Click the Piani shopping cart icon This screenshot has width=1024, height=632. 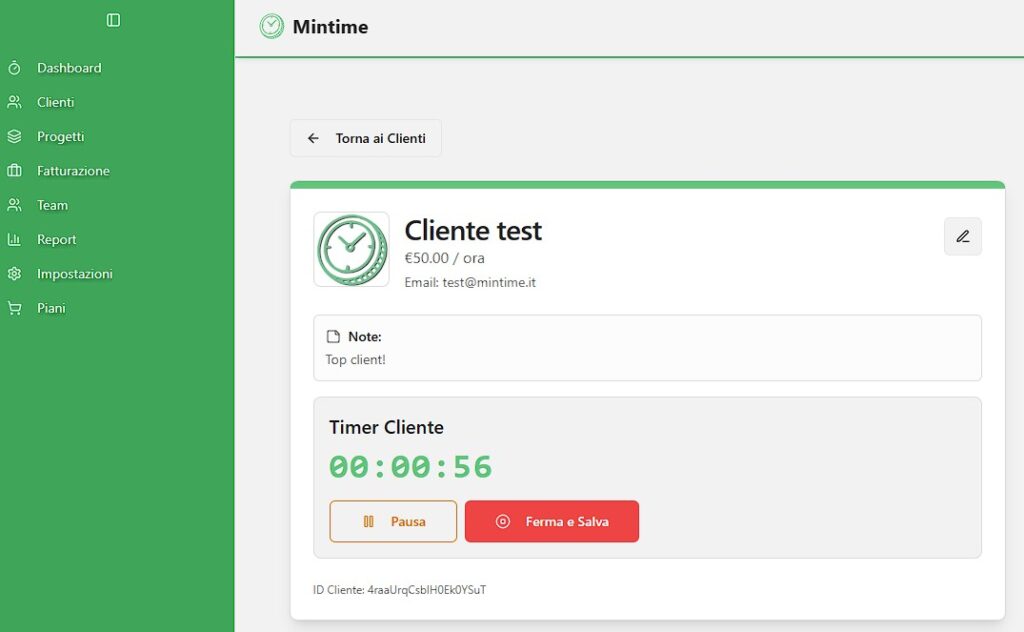click(14, 308)
